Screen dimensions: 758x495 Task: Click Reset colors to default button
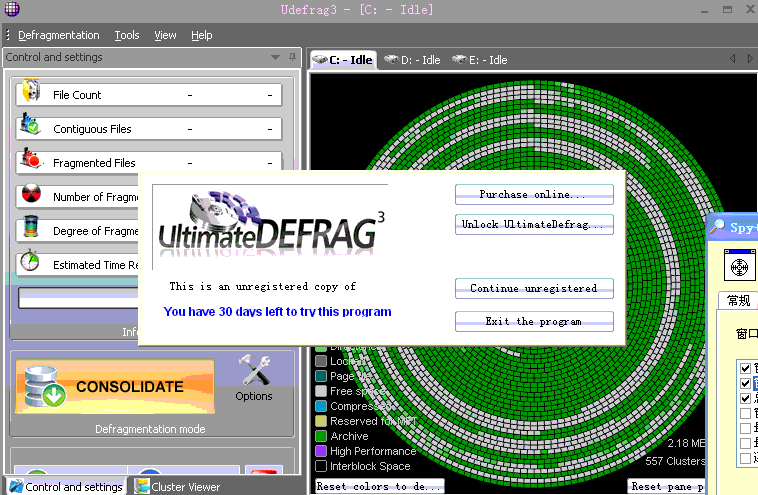pyautogui.click(x=379, y=486)
